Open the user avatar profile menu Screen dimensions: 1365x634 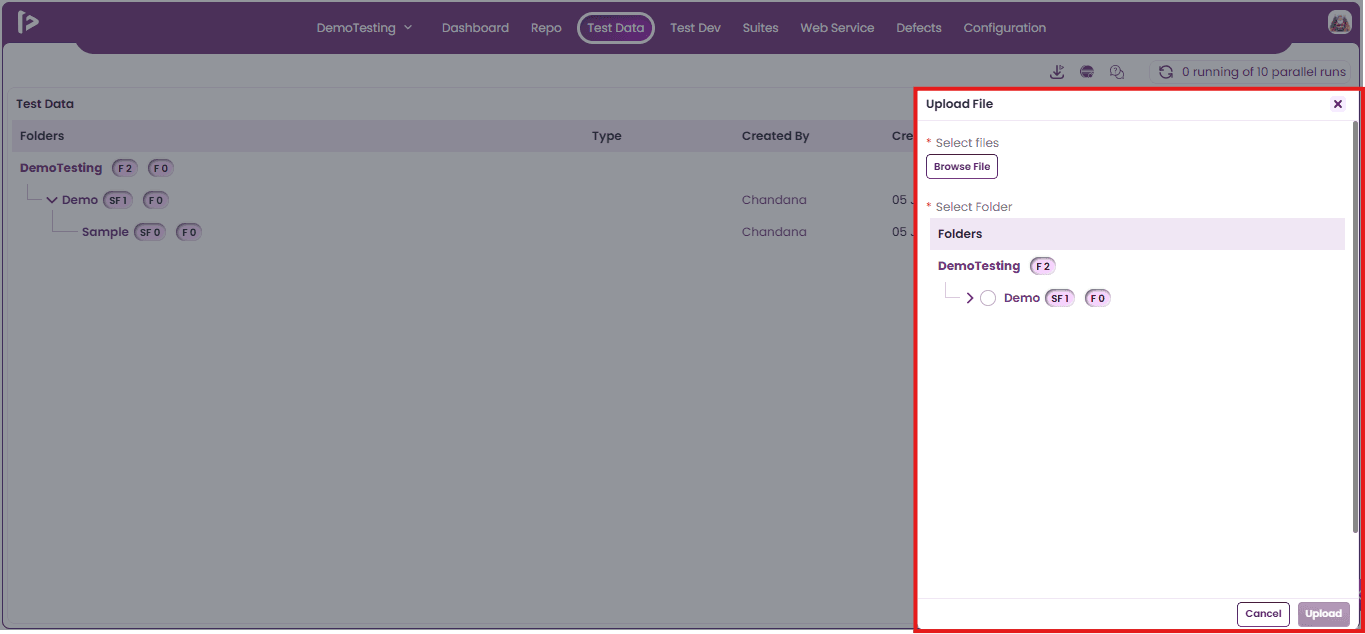click(1339, 22)
